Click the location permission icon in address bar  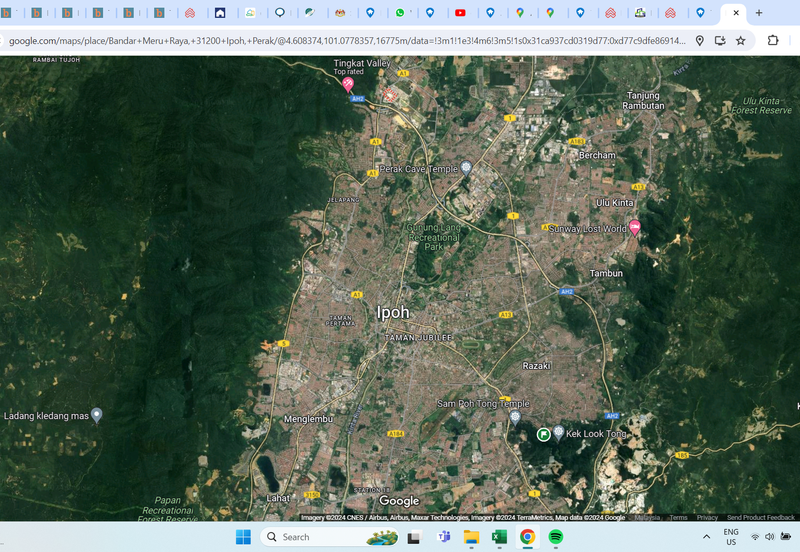[700, 41]
